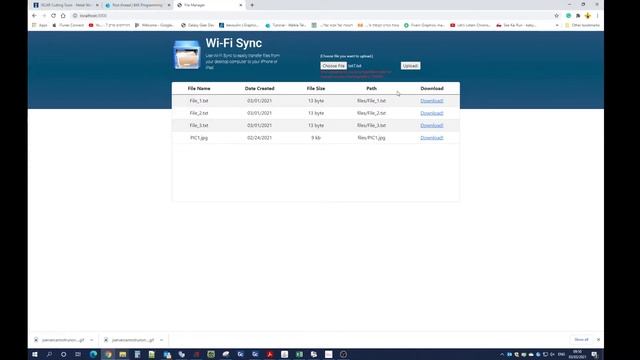This screenshot has width=640, height=360.
Task: Expand the bookmarks overflow chevron
Action: click(557, 25)
